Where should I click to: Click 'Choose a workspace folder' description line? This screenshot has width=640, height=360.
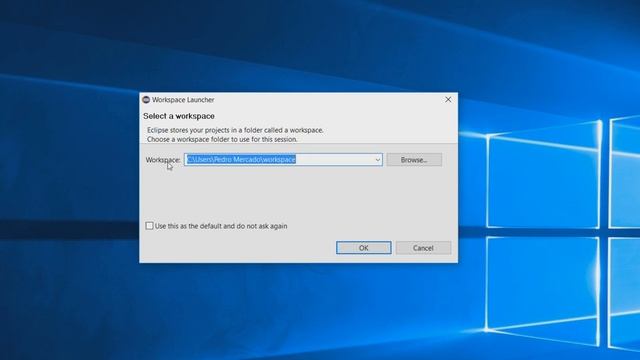click(x=222, y=139)
